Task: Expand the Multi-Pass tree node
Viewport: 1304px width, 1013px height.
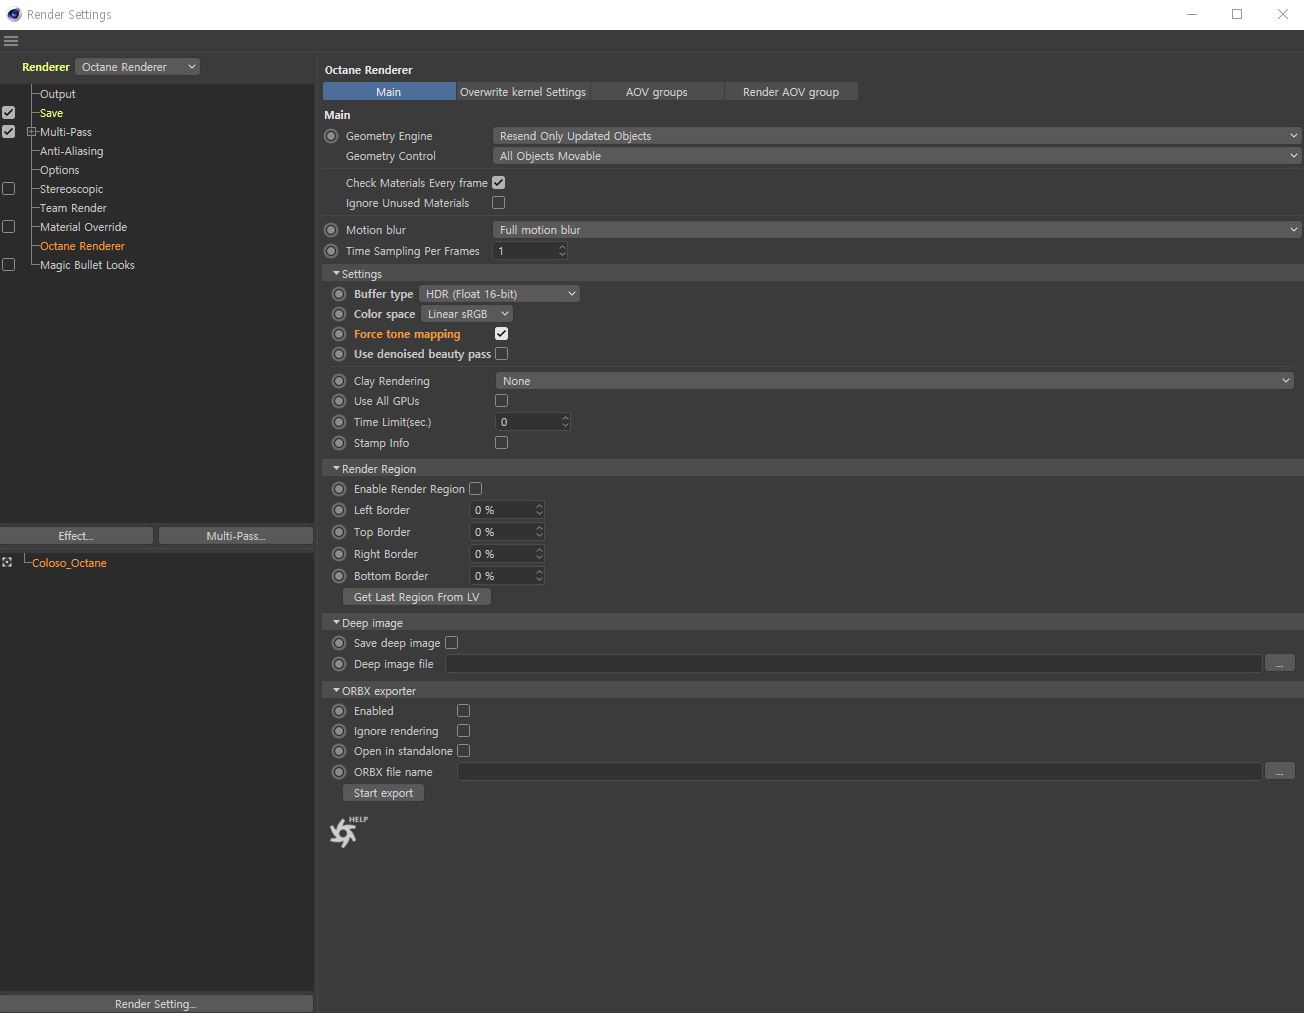Action: (32, 132)
